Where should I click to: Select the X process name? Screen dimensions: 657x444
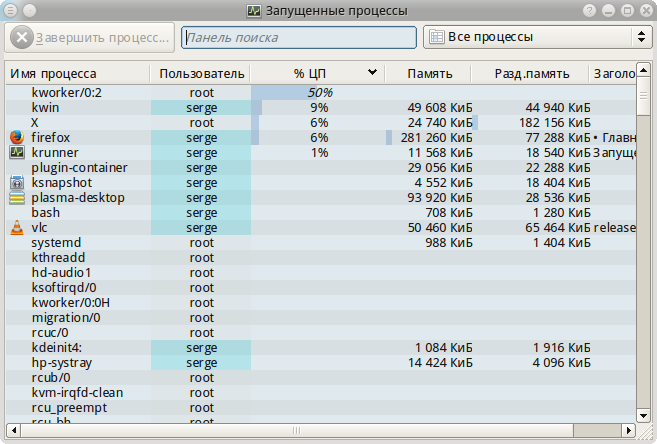click(x=35, y=122)
